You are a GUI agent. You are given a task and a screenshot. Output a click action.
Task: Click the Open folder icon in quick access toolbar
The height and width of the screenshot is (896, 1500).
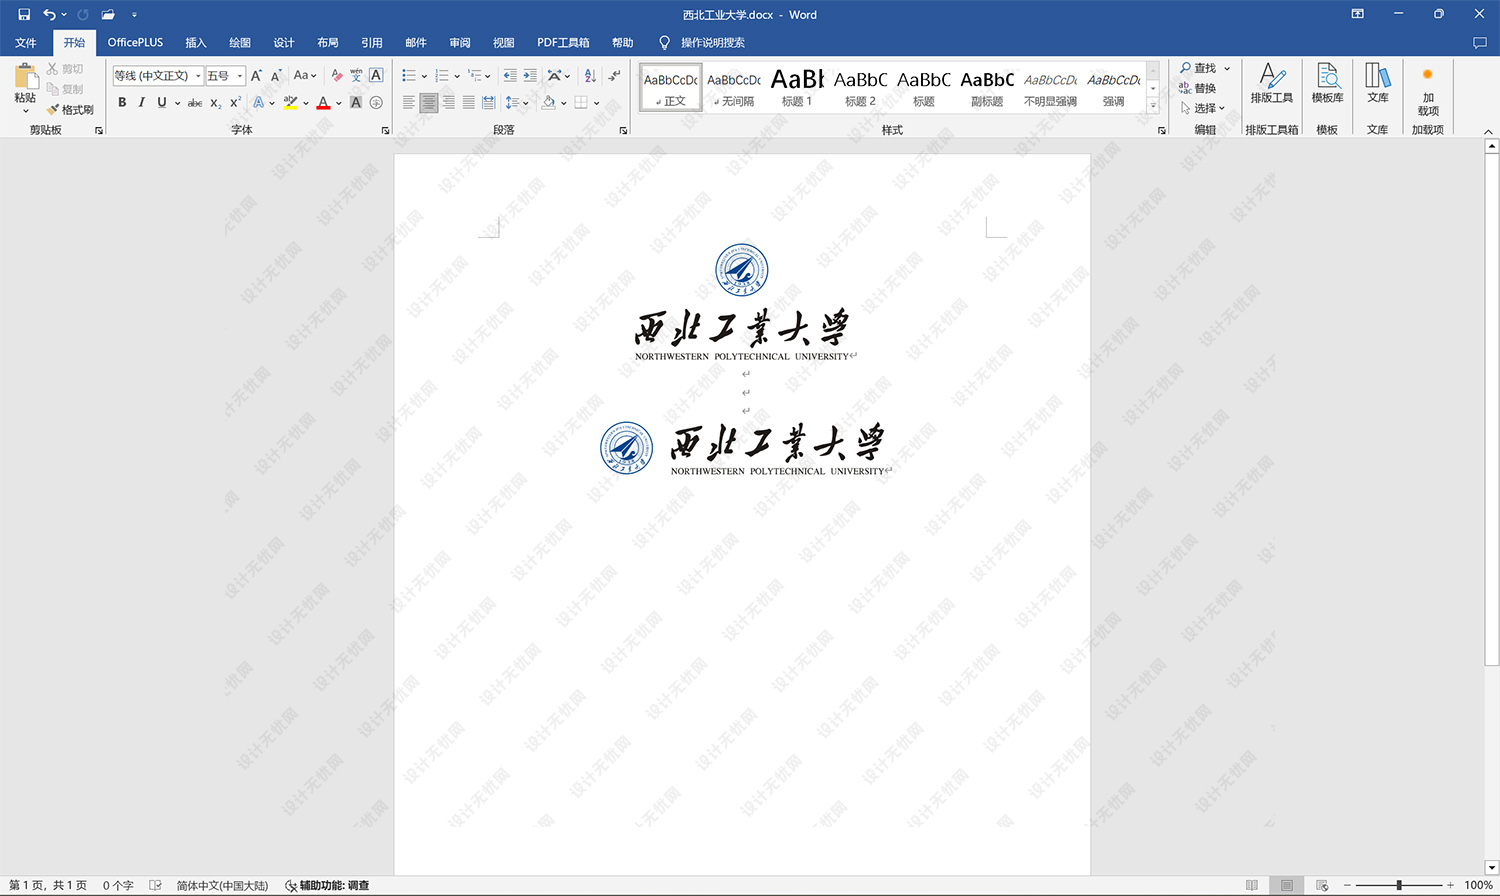click(x=108, y=14)
